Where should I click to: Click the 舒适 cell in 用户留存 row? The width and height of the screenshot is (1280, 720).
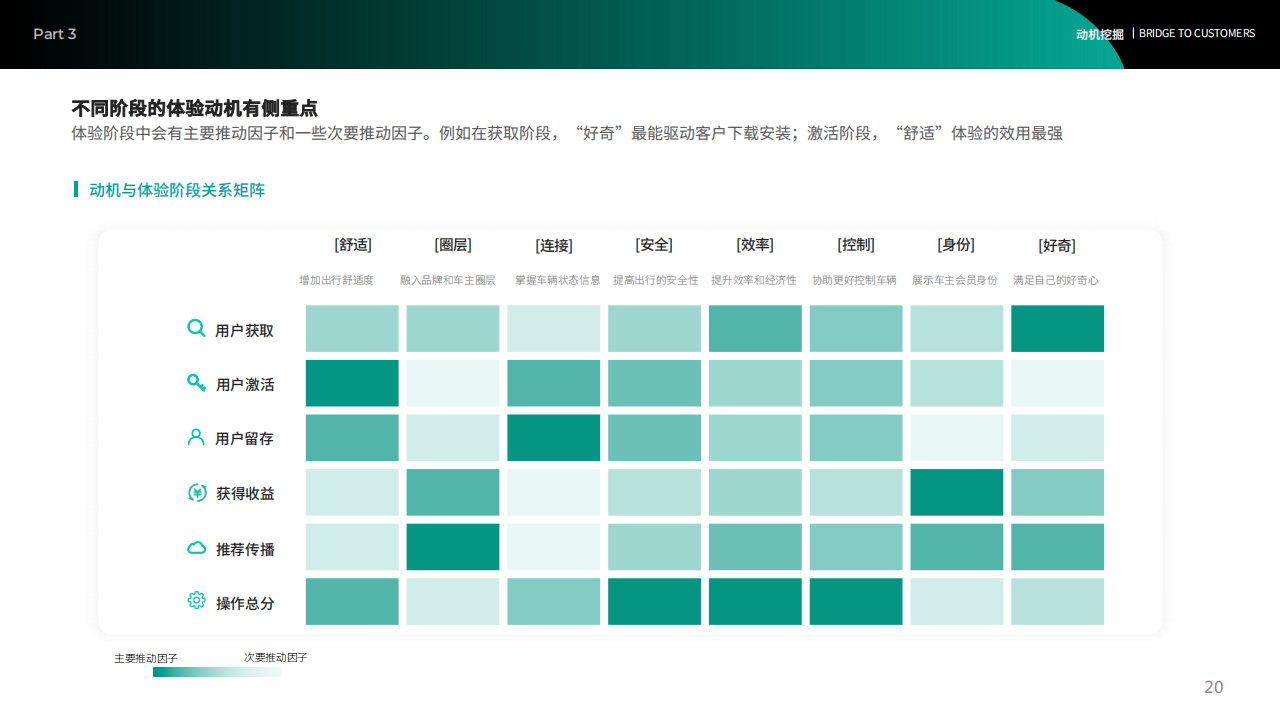pyautogui.click(x=352, y=438)
